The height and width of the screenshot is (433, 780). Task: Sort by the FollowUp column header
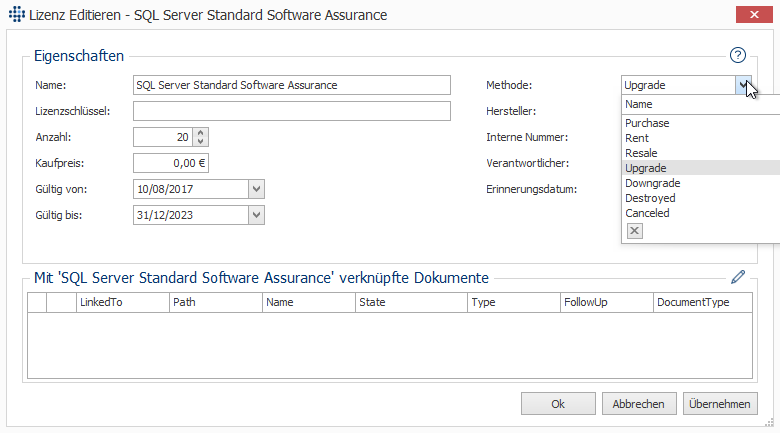click(607, 302)
